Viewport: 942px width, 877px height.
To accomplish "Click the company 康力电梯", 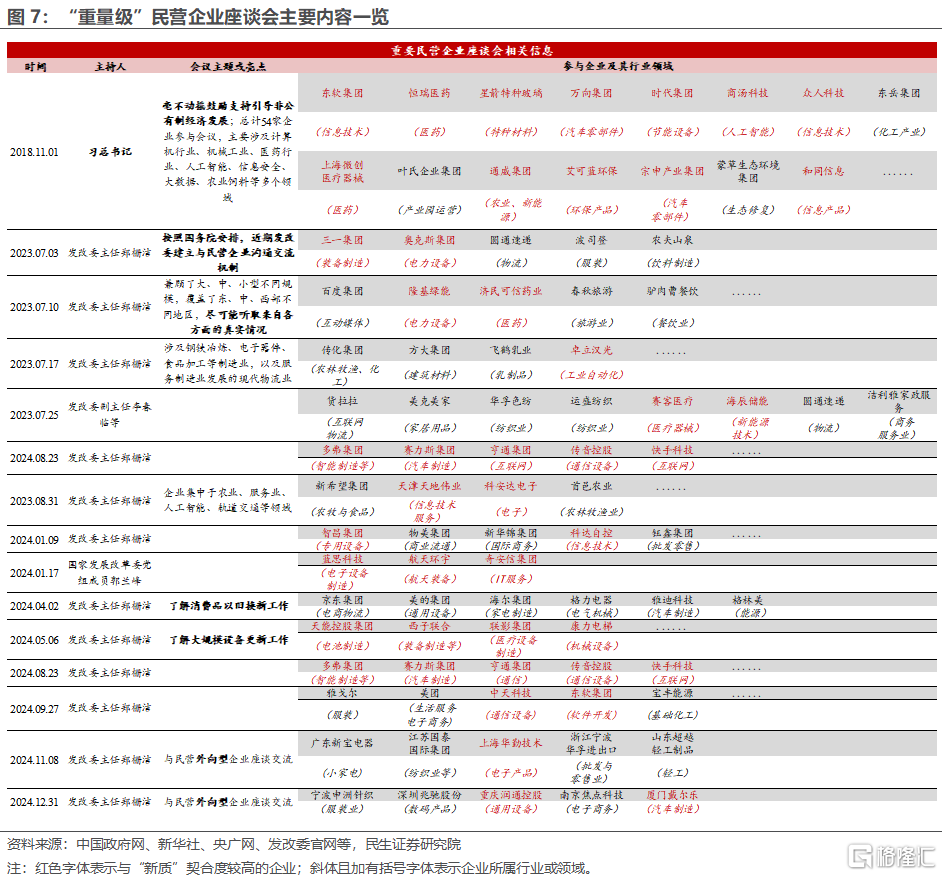I will [x=591, y=626].
